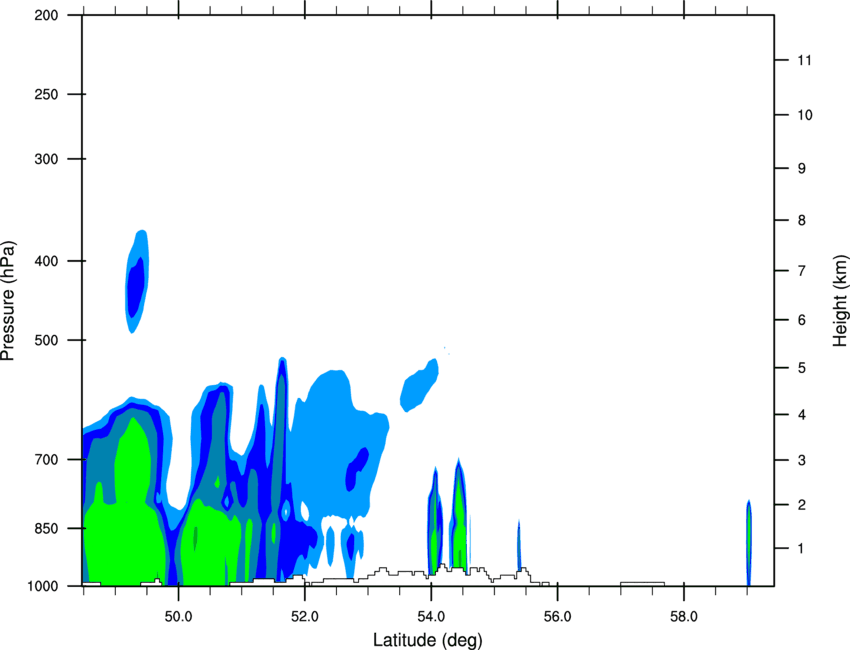This screenshot has height=650, width=850.
Task: Click the small light-blue patch above latitude 54
Action: pyautogui.click(x=420, y=385)
